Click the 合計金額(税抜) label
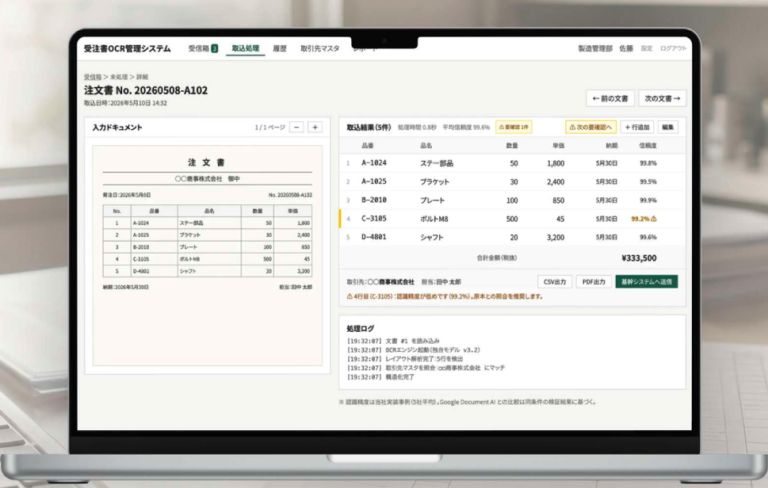768x488 pixels. tap(497, 258)
